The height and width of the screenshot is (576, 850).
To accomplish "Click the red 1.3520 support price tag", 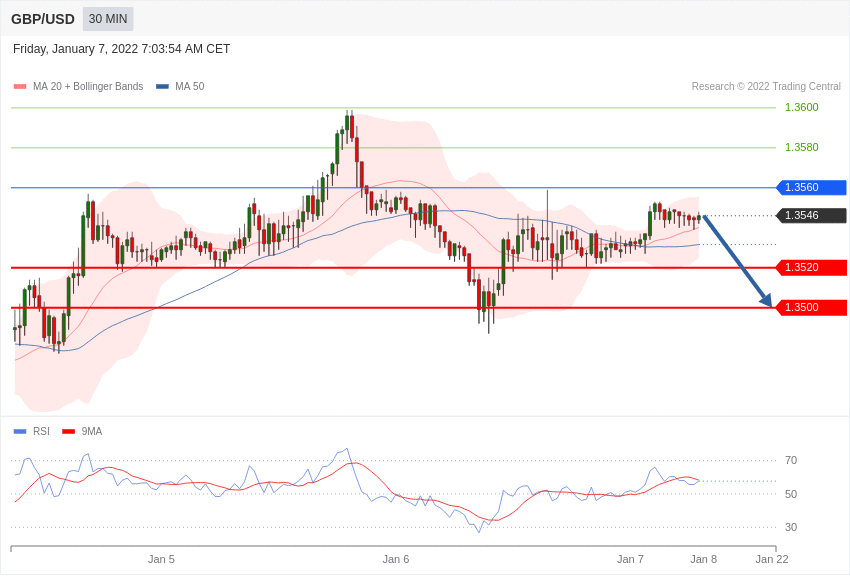I will click(x=812, y=268).
